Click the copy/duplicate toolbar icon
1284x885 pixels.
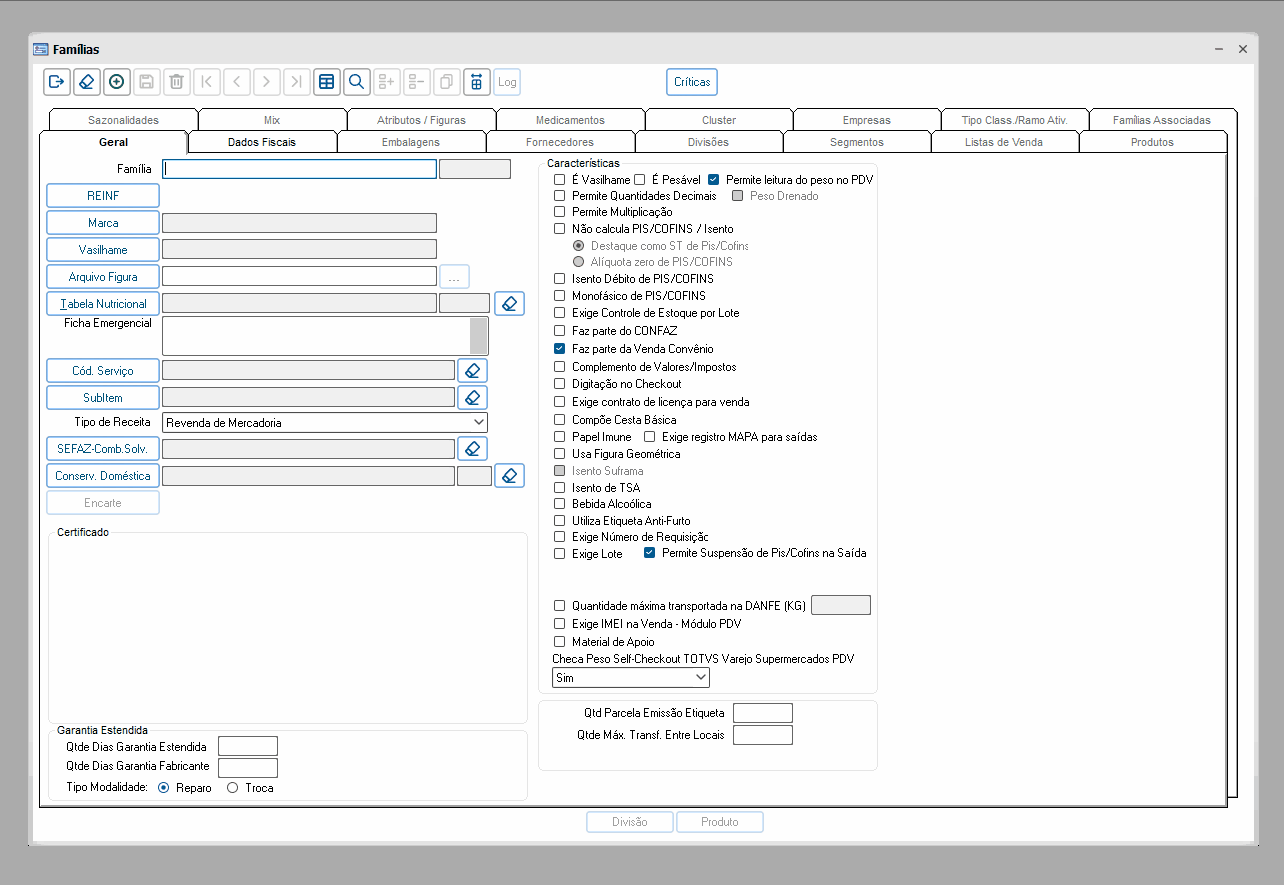pos(447,82)
